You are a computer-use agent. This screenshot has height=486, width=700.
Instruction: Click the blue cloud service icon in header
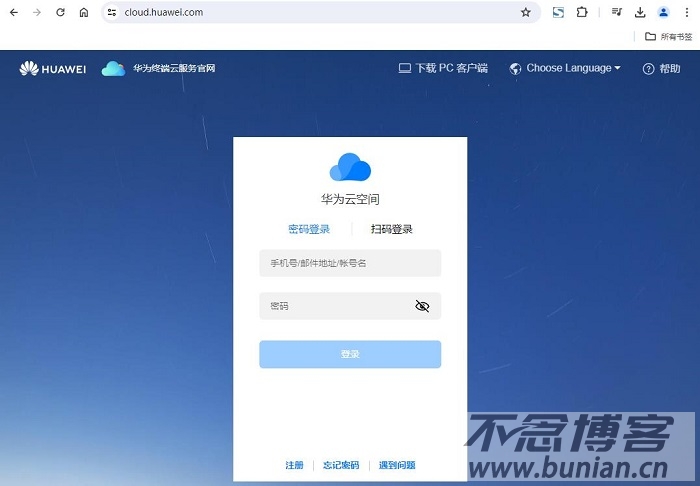pyautogui.click(x=113, y=69)
